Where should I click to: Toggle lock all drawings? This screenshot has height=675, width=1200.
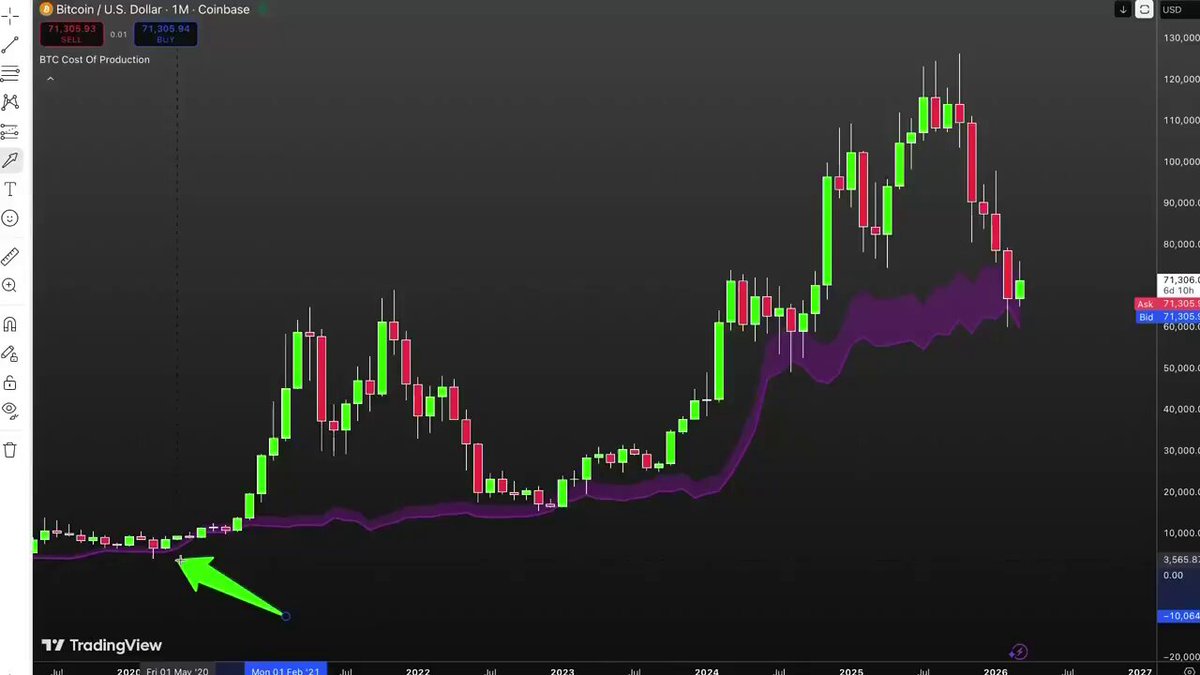(x=10, y=382)
